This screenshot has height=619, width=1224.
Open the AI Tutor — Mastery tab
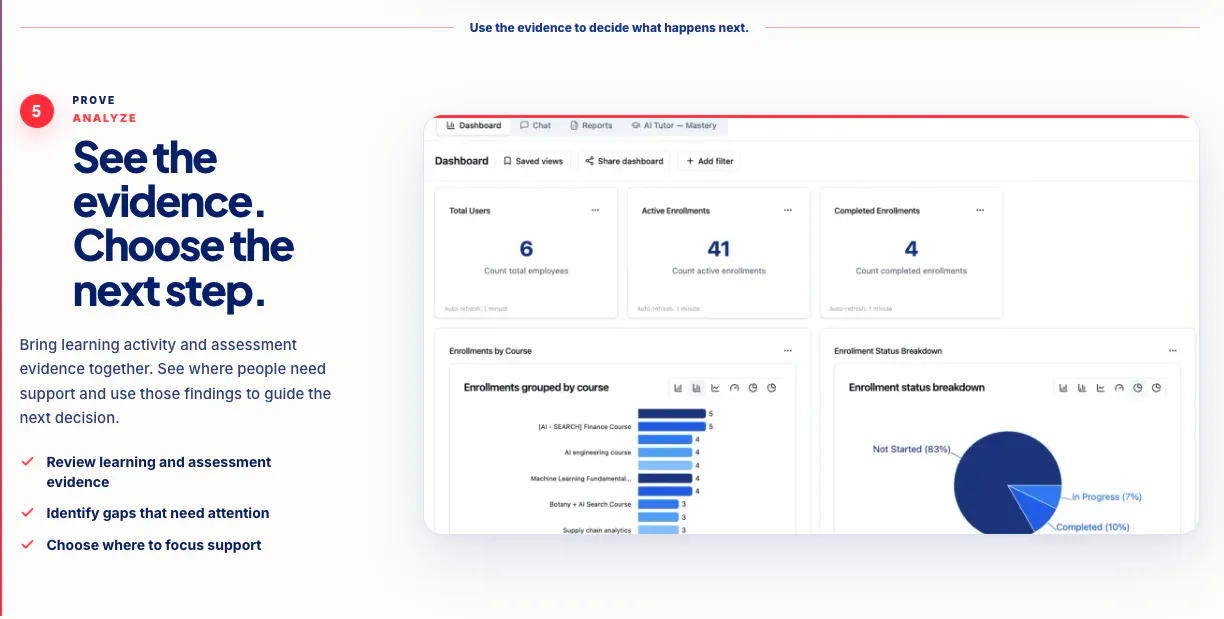pyautogui.click(x=673, y=126)
